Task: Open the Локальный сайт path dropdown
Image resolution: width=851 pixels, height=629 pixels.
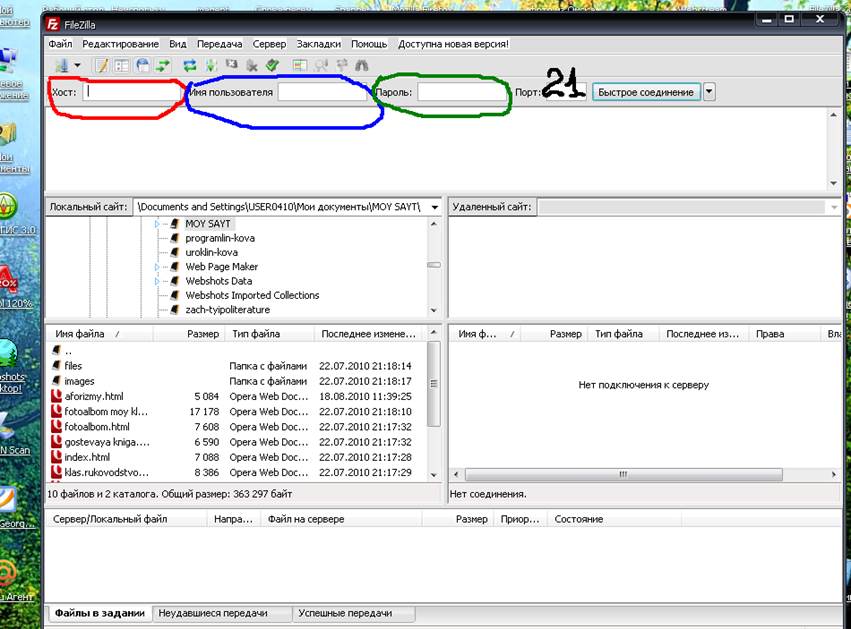Action: coord(435,207)
